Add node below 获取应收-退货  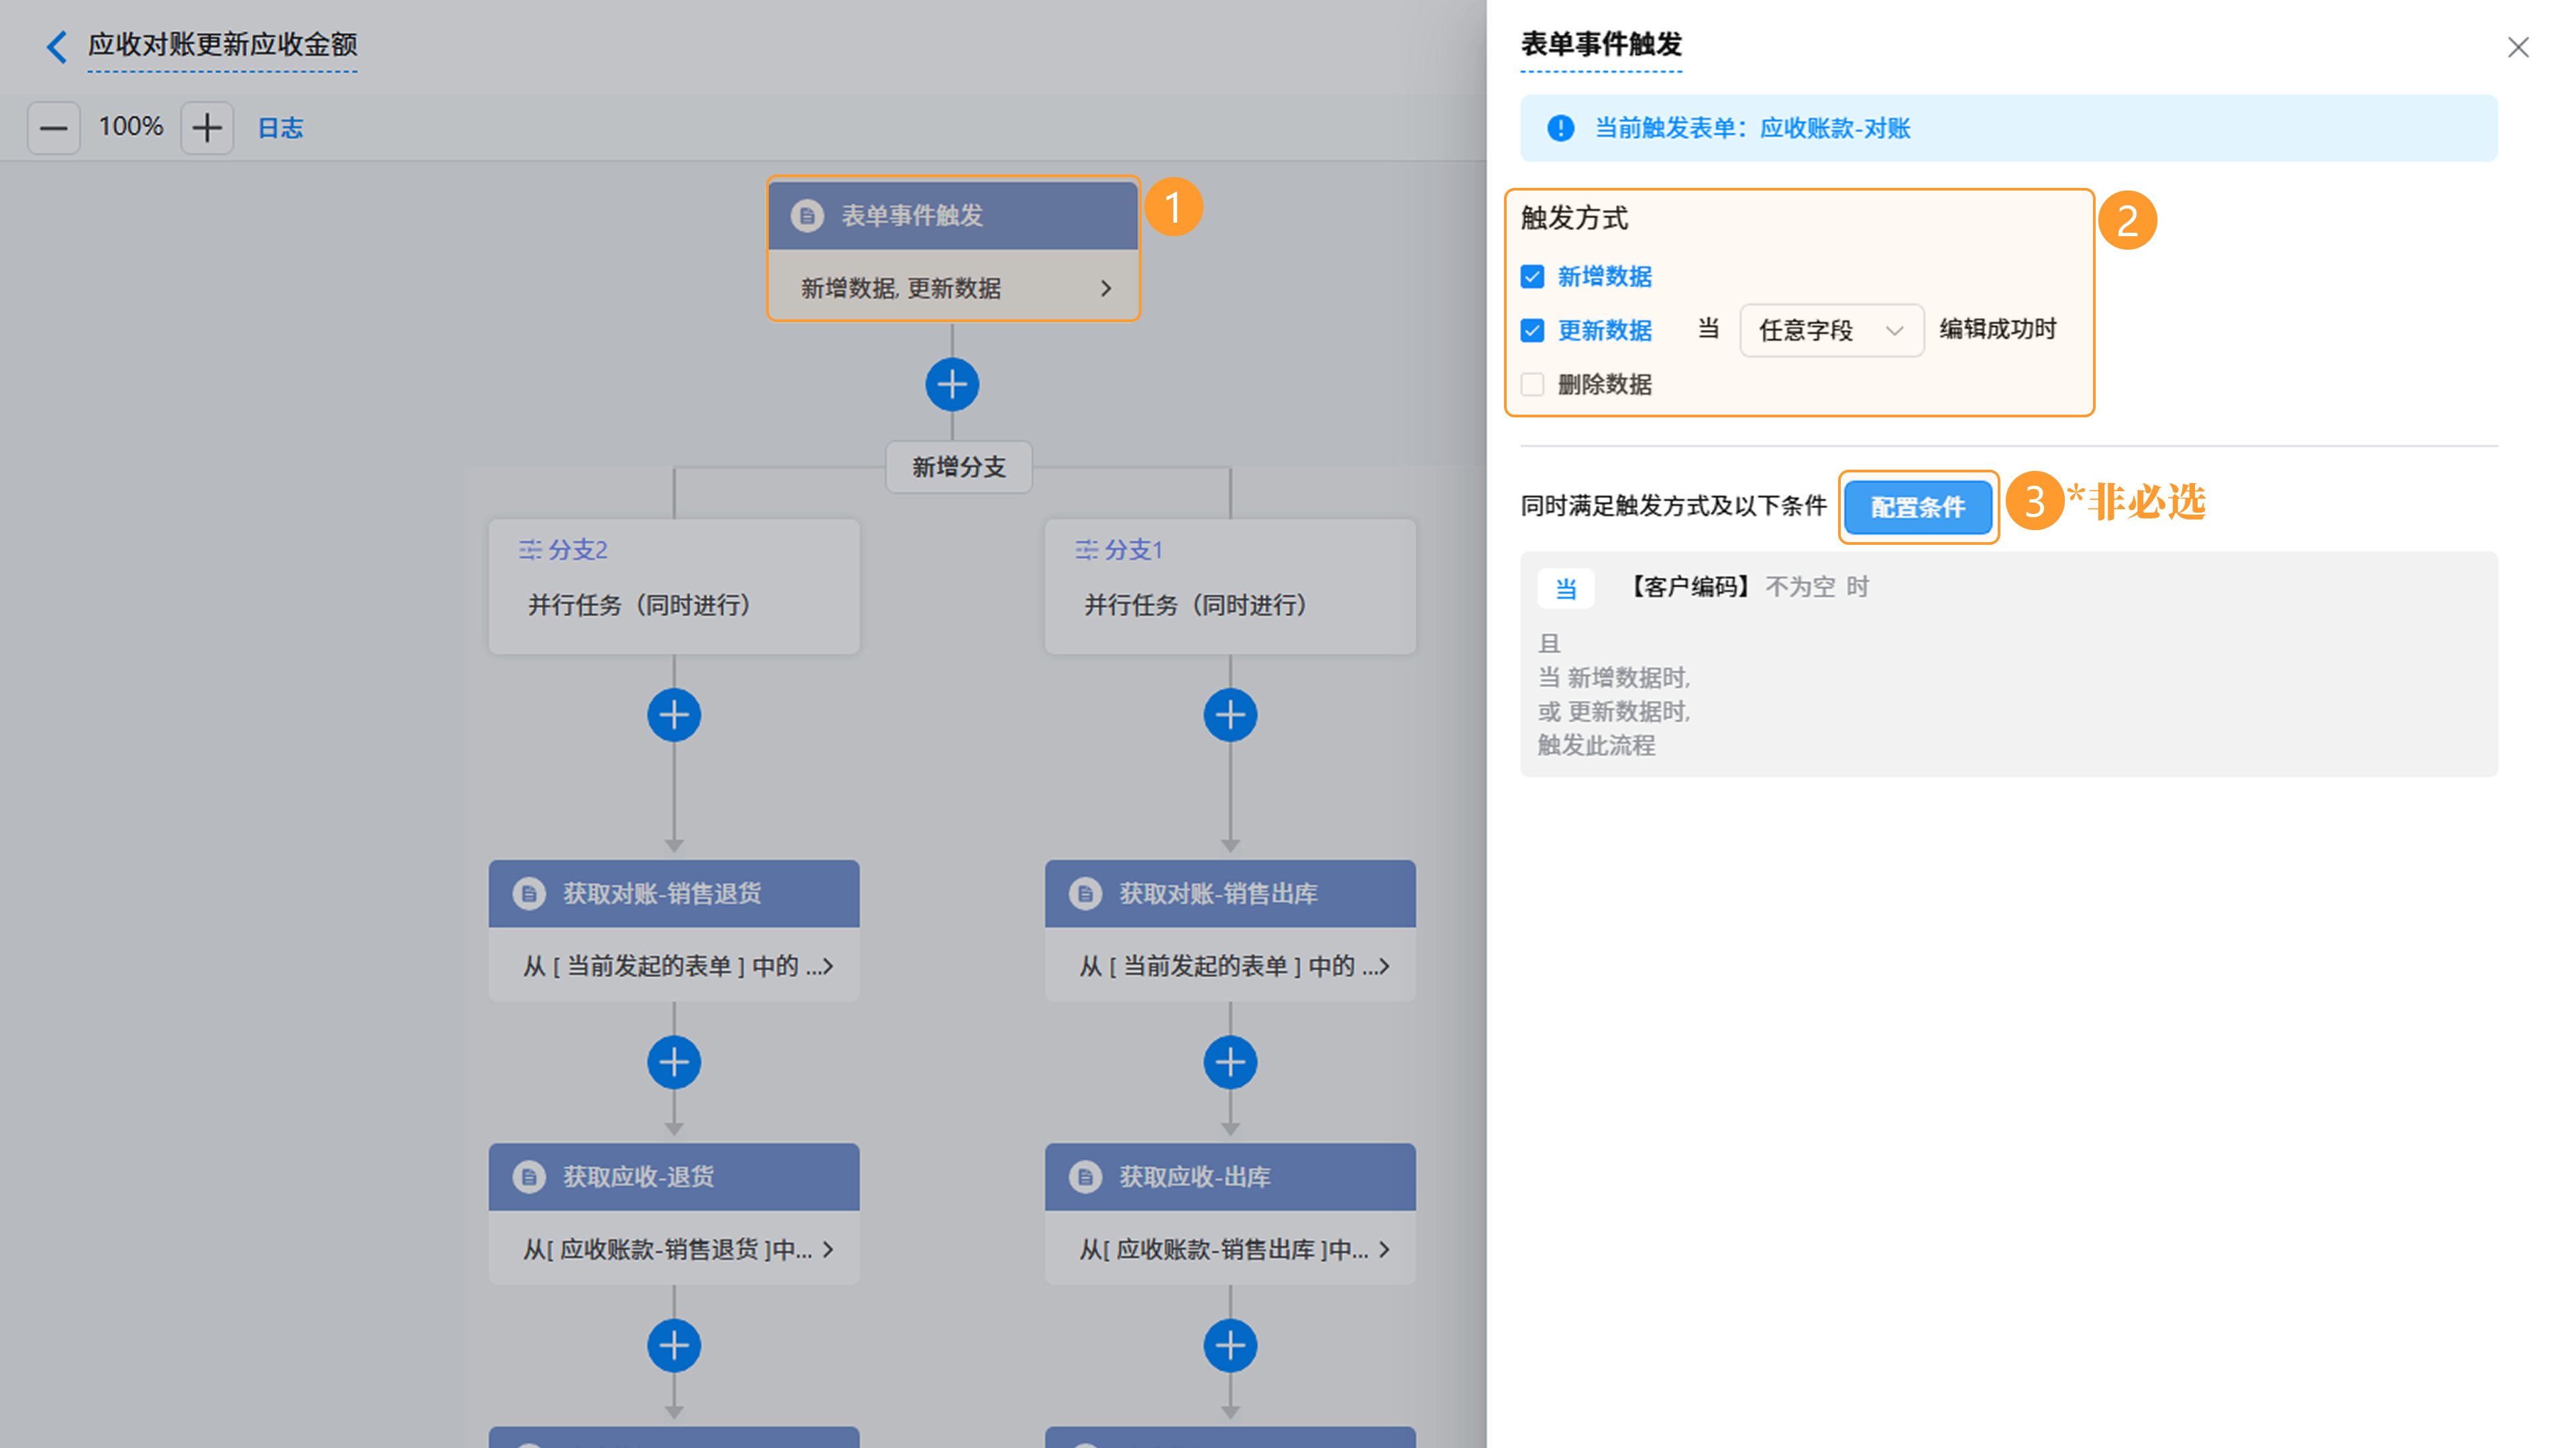(x=674, y=1346)
